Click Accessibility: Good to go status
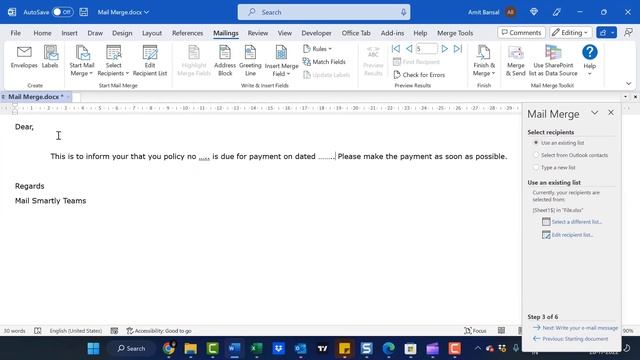Image resolution: width=640 pixels, height=360 pixels. click(159, 331)
